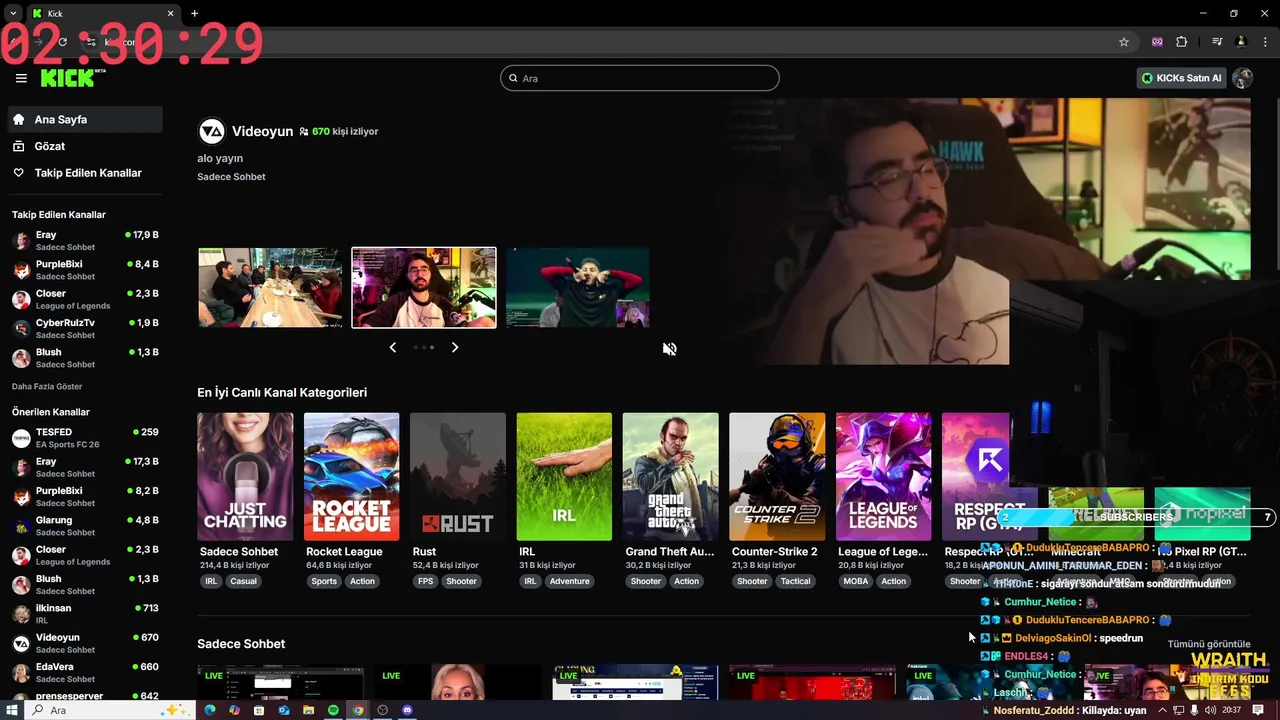The height and width of the screenshot is (720, 1280).
Task: Open TESFED recommended channel
Action: coord(84,438)
